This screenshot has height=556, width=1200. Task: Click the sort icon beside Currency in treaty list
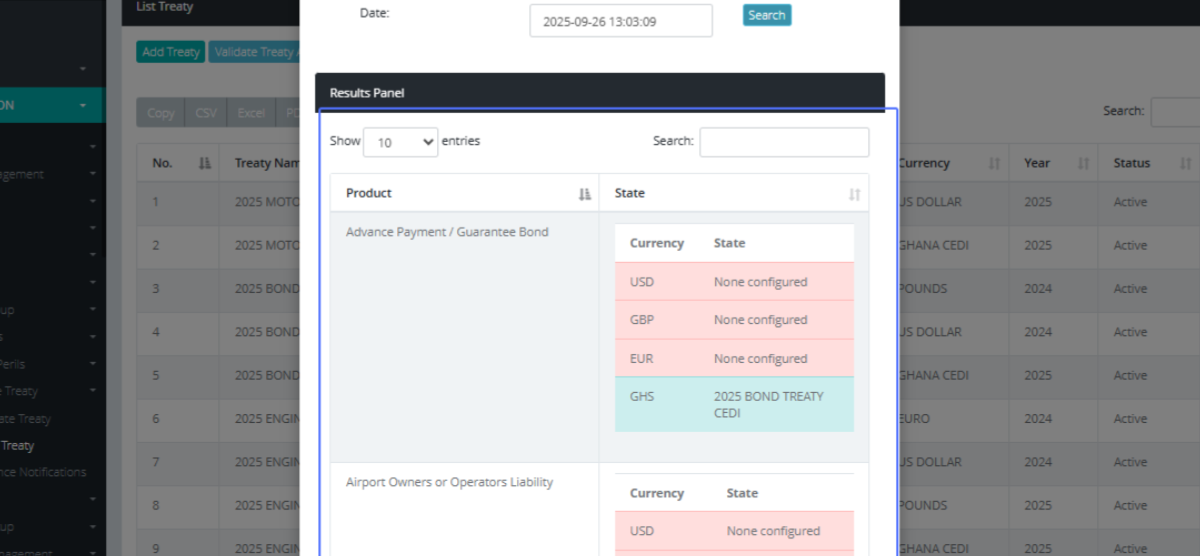click(994, 163)
